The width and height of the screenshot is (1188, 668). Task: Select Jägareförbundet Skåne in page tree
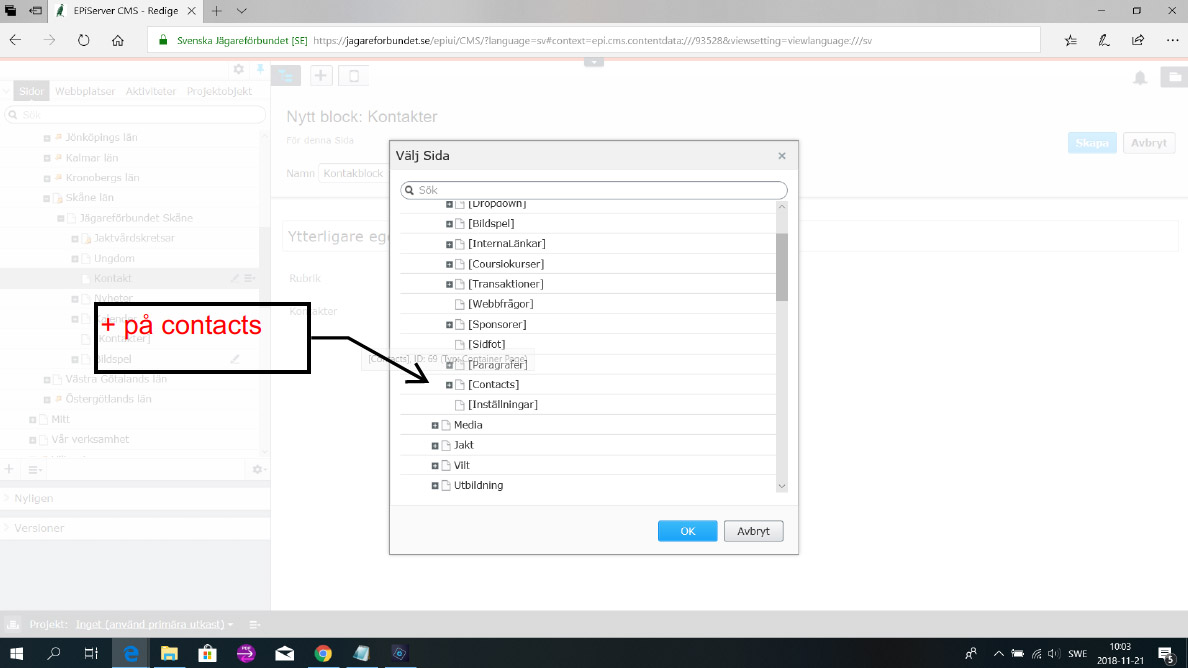tap(136, 218)
